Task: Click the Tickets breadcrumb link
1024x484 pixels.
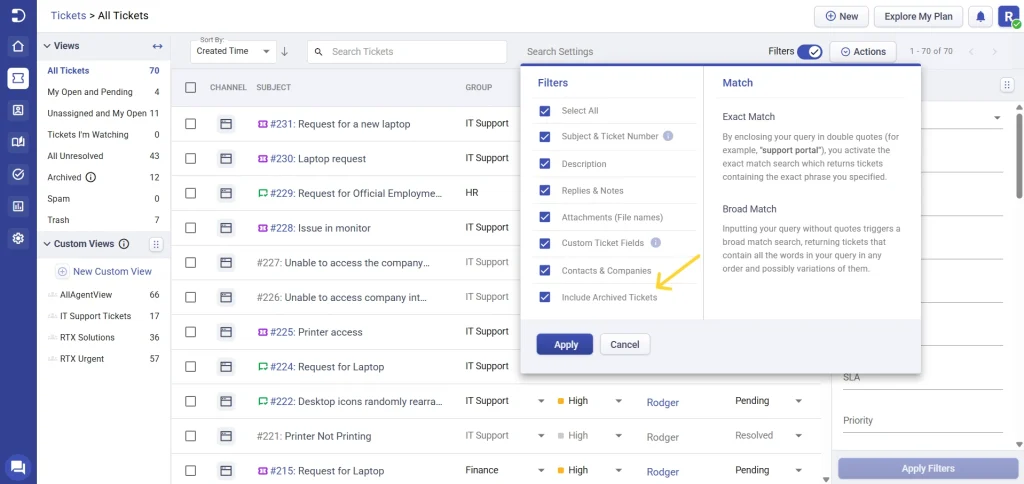Action: click(69, 15)
